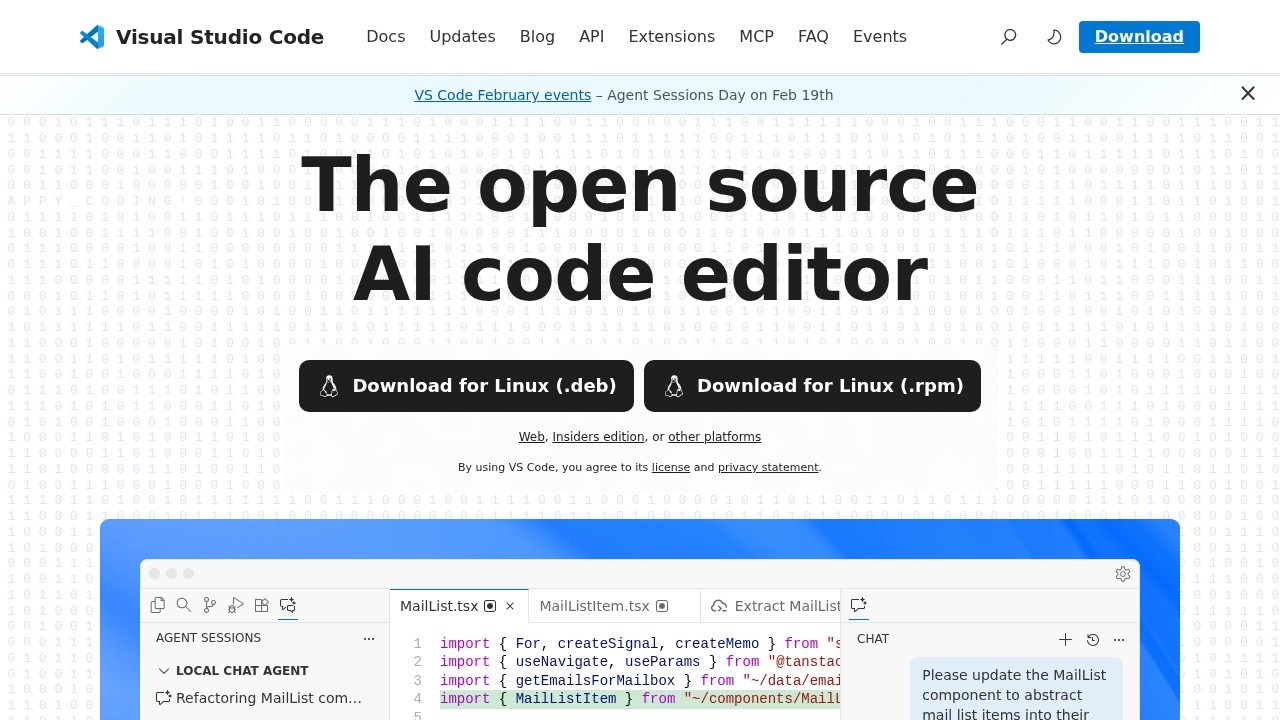
Task: Open the Agent Sessions more actions menu
Action: click(x=369, y=638)
